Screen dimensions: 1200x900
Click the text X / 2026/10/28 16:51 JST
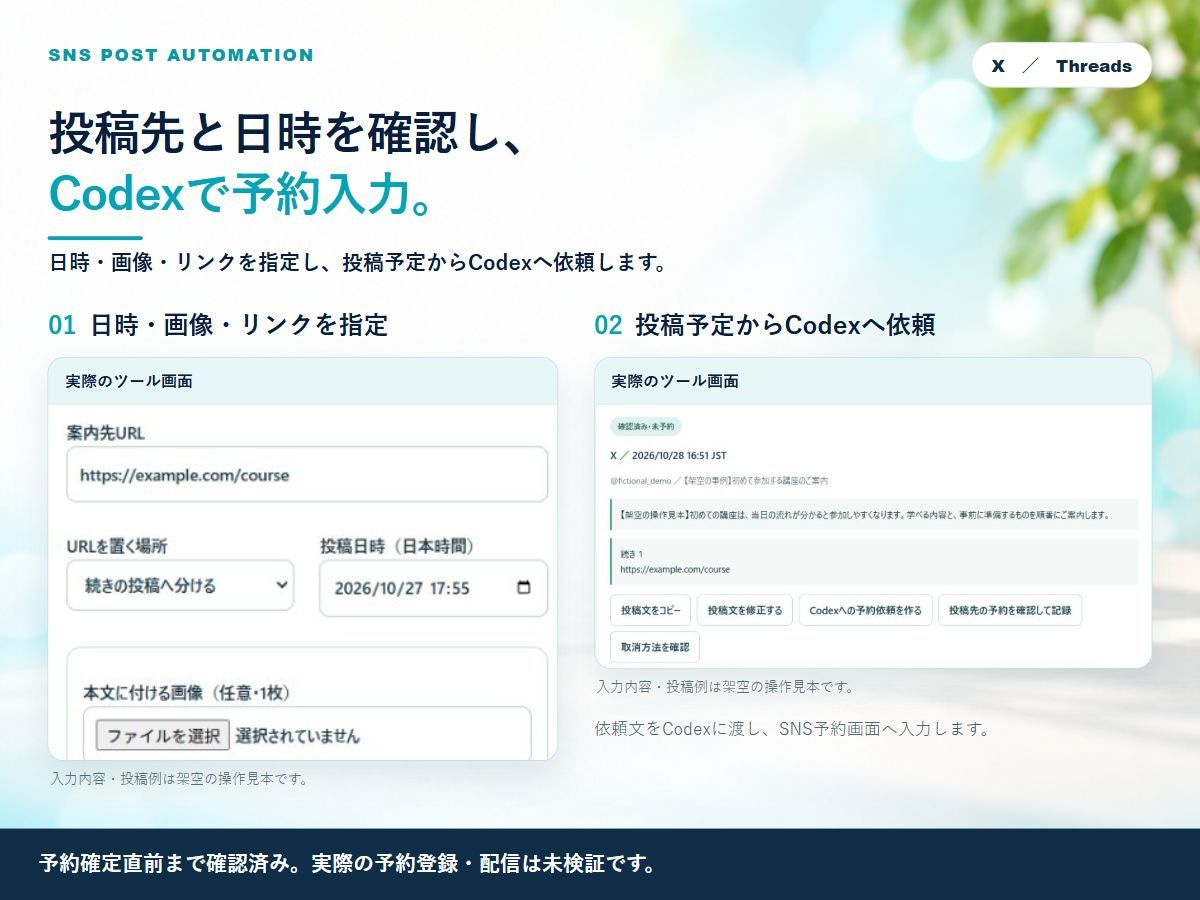coord(668,455)
